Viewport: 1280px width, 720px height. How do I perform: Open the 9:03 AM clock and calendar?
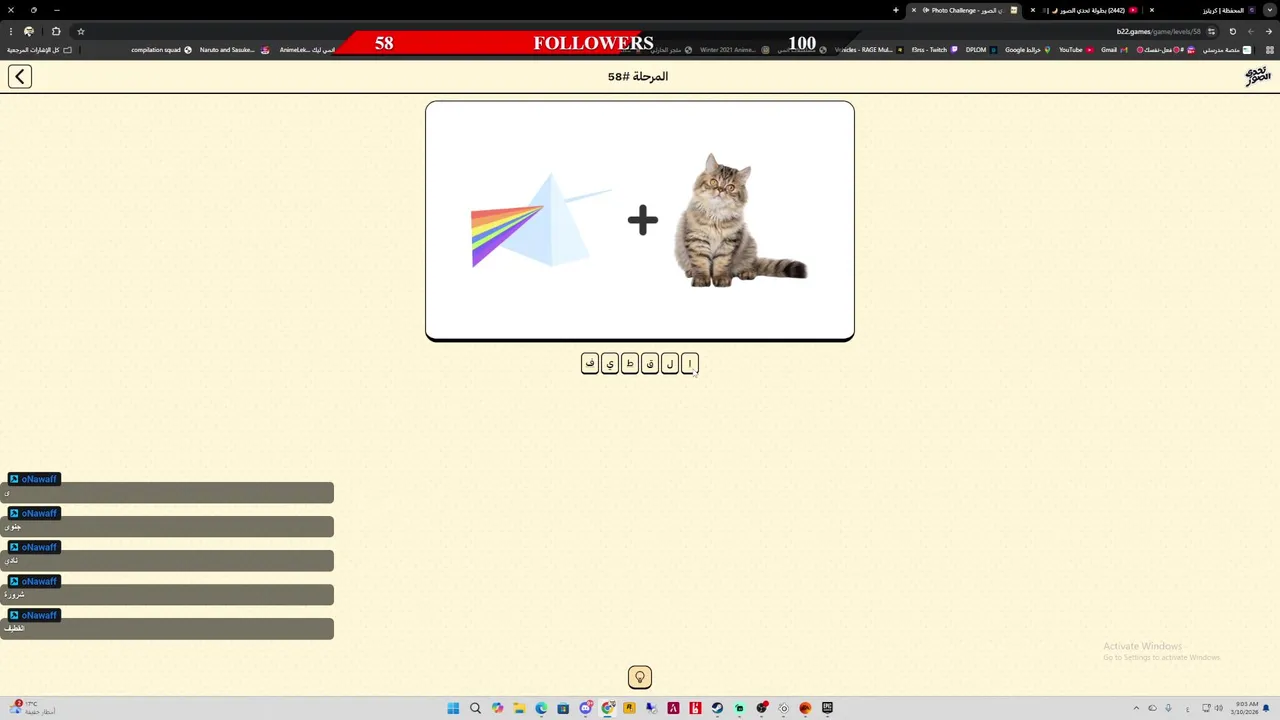1247,708
